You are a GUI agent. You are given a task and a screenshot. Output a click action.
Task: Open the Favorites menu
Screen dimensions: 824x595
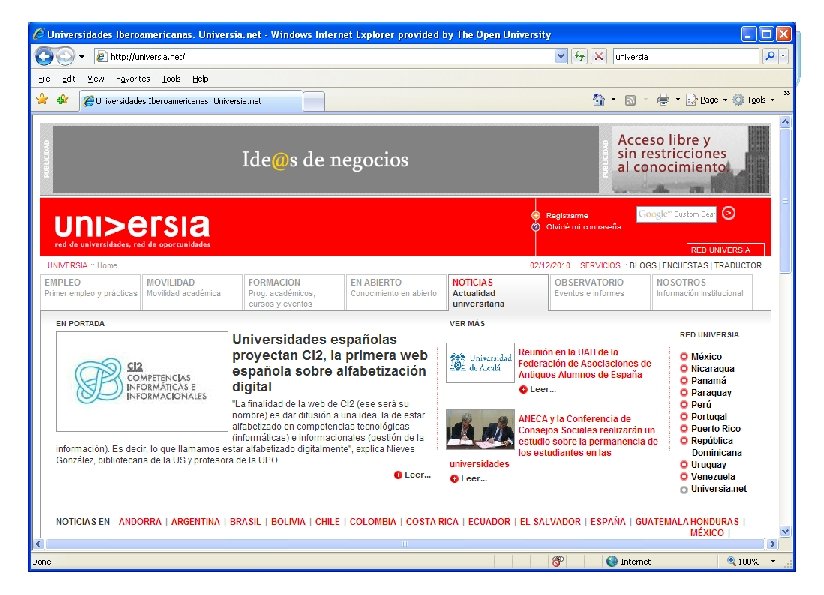(x=133, y=79)
